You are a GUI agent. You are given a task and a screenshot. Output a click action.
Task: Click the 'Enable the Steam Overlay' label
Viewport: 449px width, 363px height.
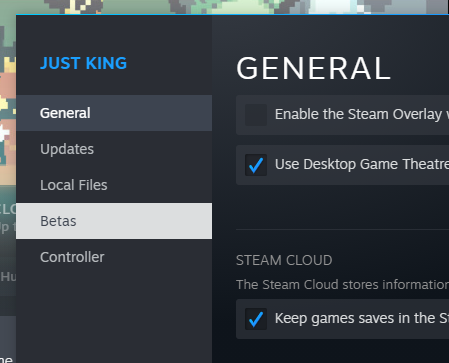(x=362, y=114)
